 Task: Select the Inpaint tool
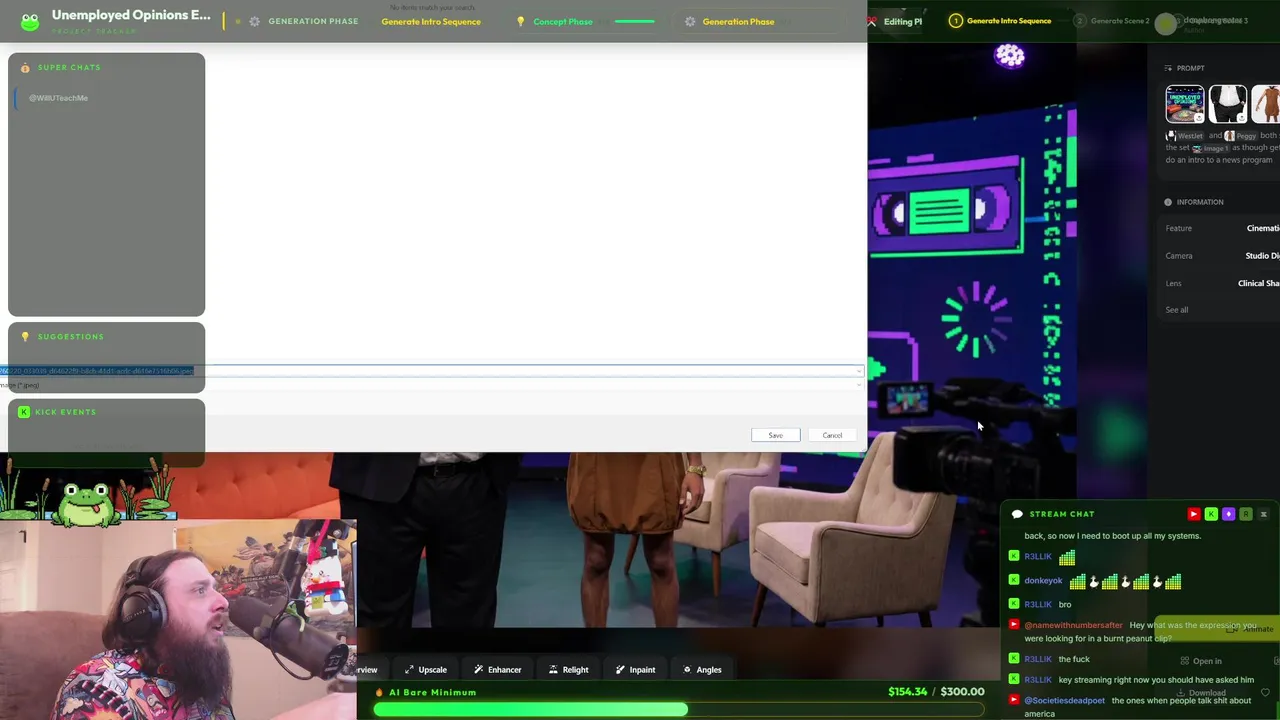click(x=635, y=670)
